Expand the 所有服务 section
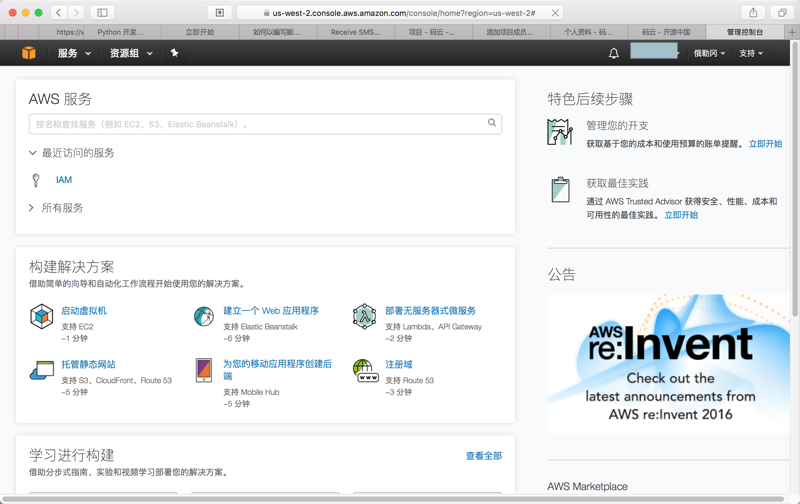 [x=56, y=208]
